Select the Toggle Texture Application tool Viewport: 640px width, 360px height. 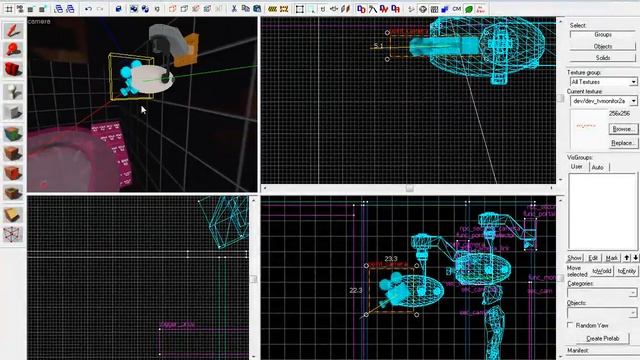click(x=13, y=133)
